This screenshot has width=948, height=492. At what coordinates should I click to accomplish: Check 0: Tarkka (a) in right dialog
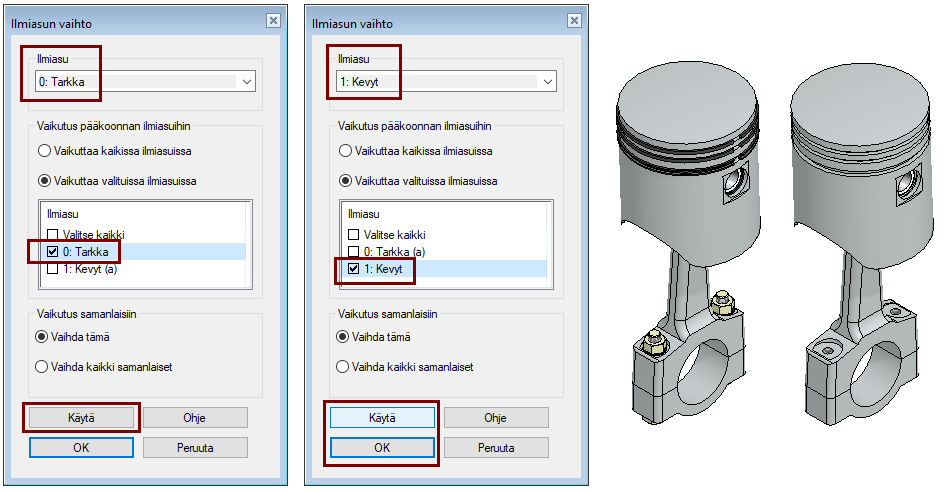[354, 251]
